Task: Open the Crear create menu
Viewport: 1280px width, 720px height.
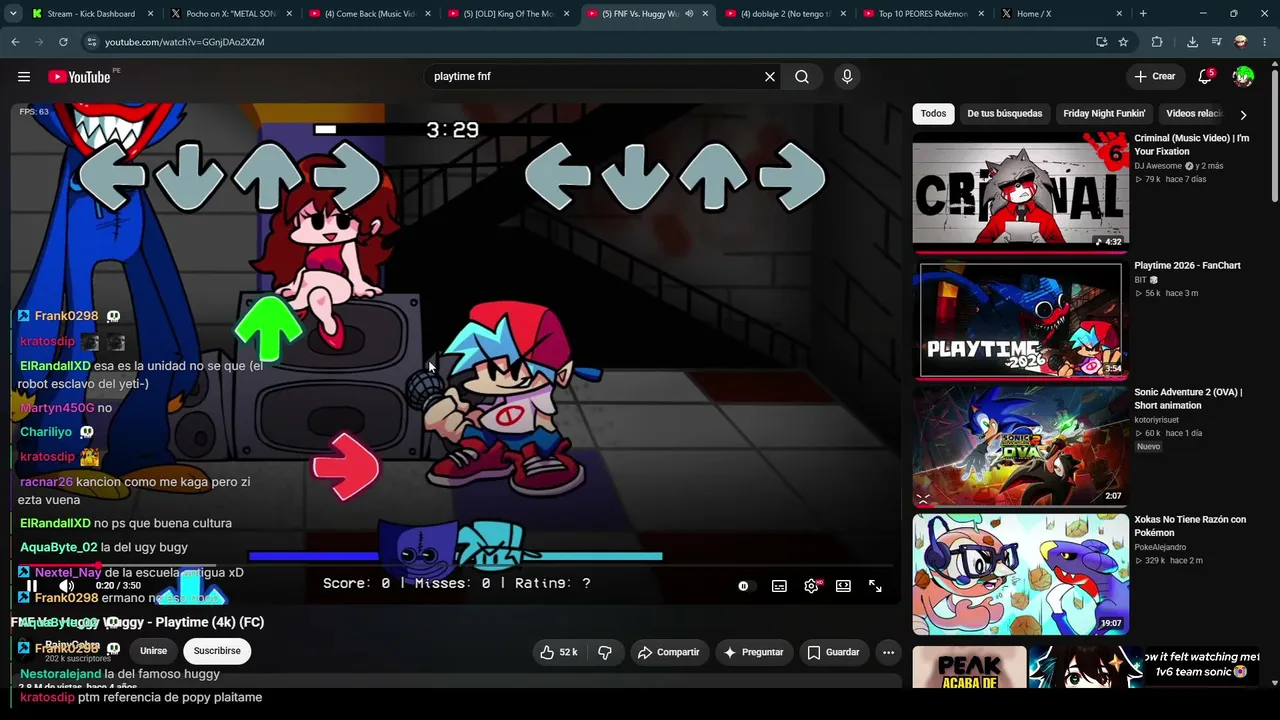Action: coord(1155,77)
